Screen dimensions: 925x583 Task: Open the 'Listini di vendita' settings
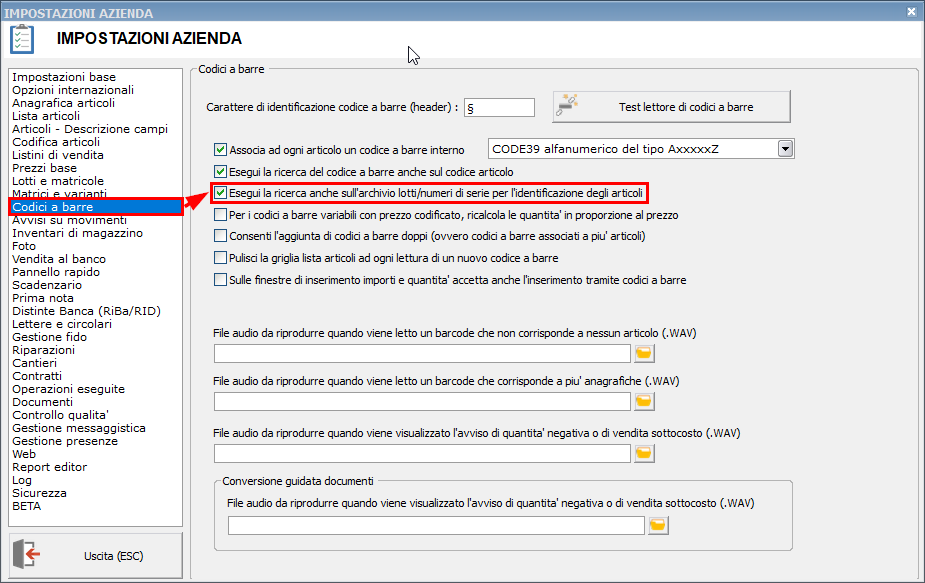click(x=58, y=155)
